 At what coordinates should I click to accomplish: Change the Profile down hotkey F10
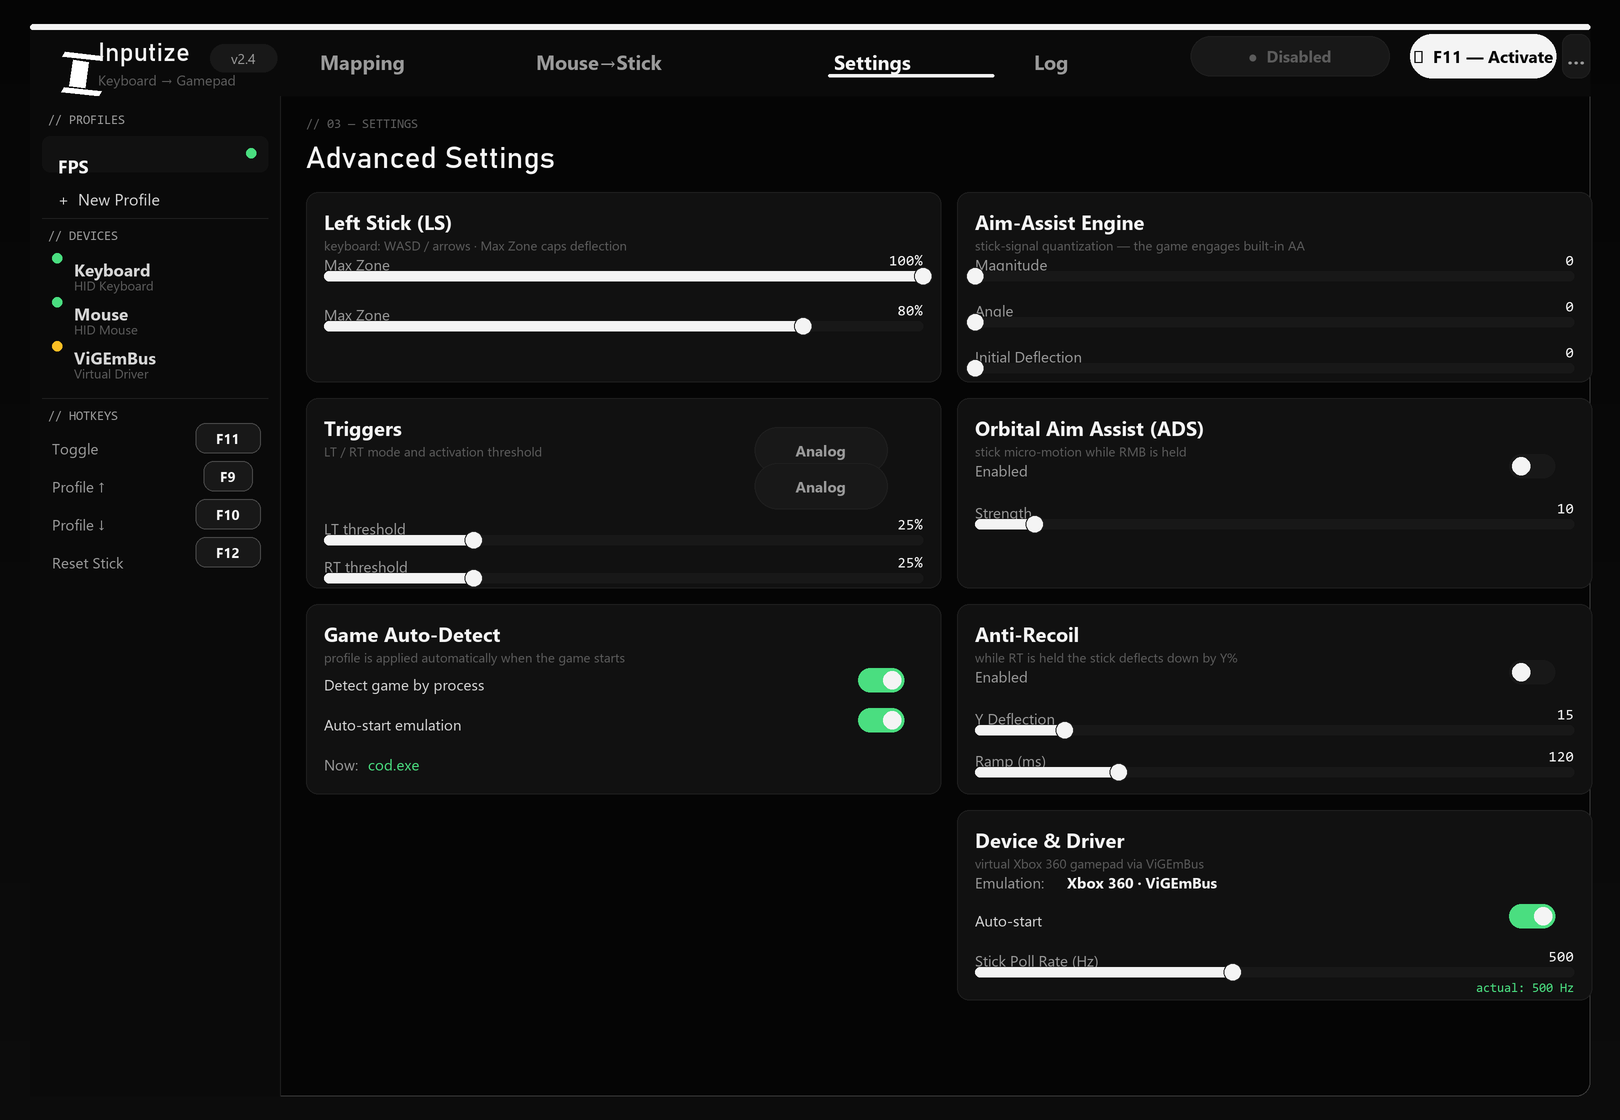click(x=228, y=515)
